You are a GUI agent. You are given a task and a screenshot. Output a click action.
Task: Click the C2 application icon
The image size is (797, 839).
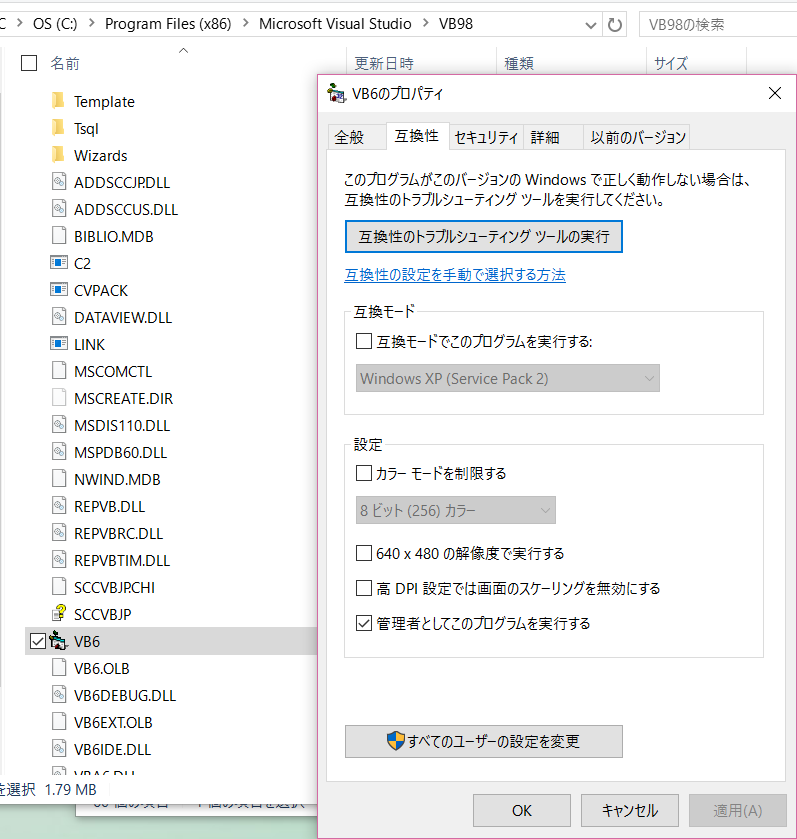[59, 263]
